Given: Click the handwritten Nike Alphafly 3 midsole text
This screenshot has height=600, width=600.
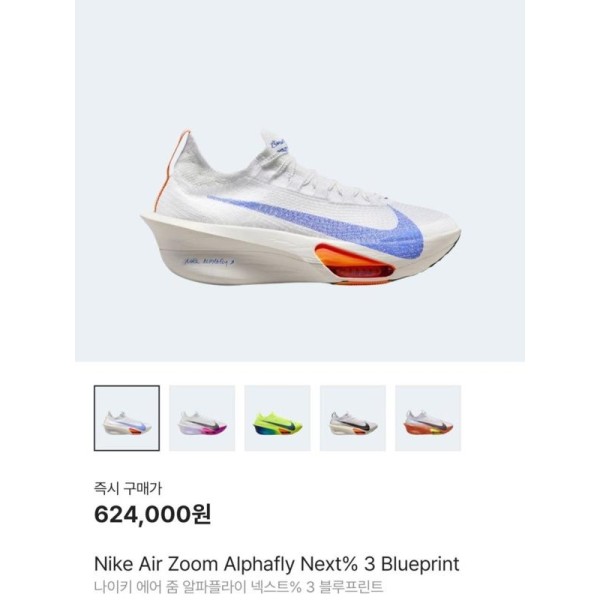Looking at the screenshot, I should point(210,262).
